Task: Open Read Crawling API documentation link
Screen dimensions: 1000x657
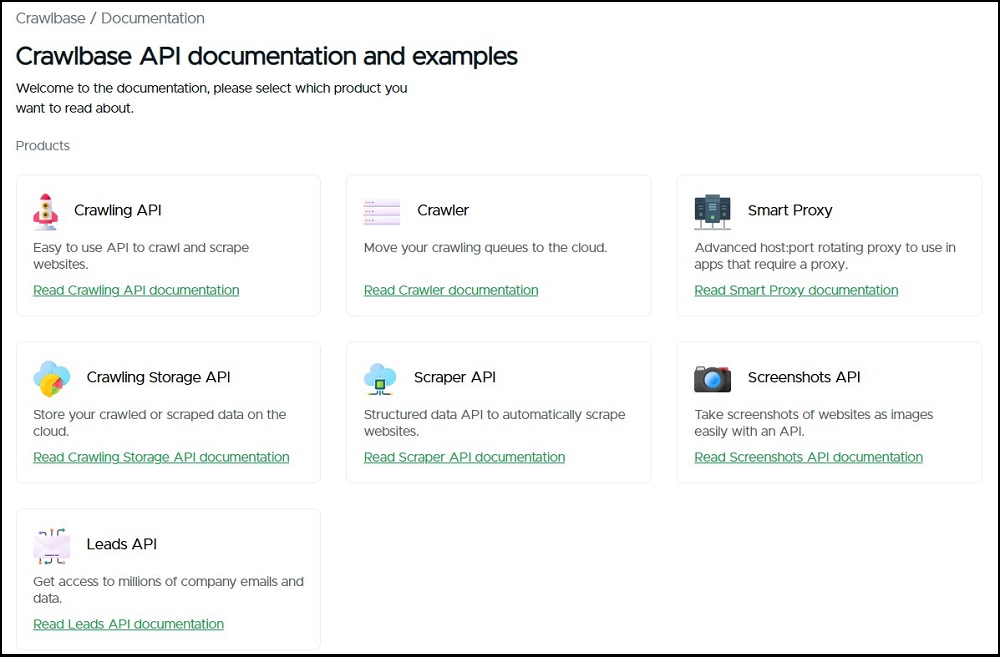Action: tap(136, 290)
